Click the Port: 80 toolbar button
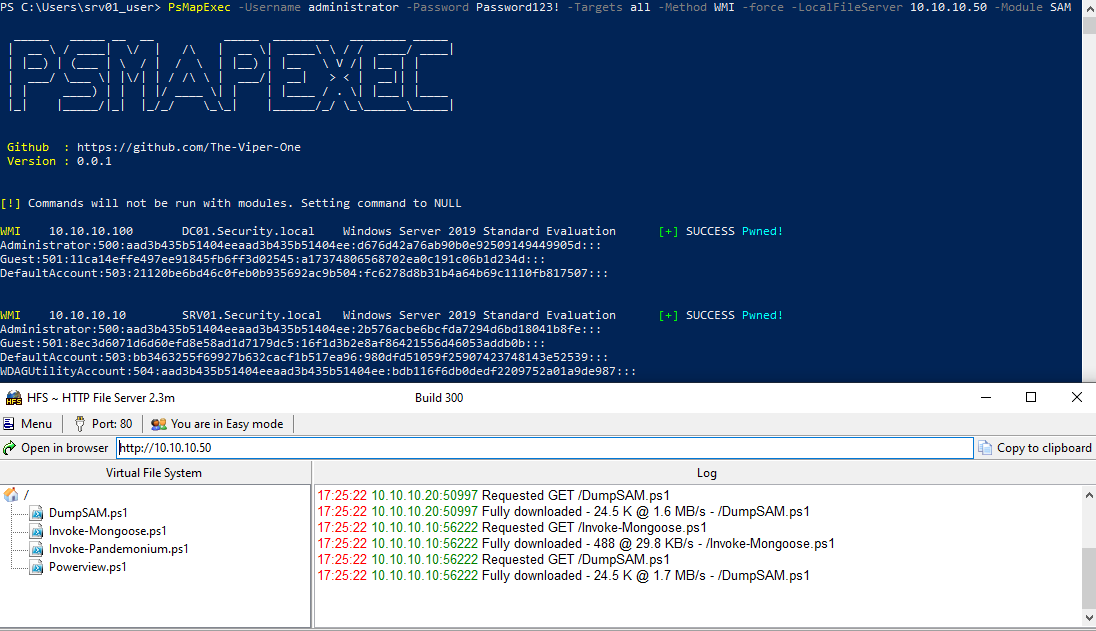Image resolution: width=1096 pixels, height=631 pixels. pyautogui.click(x=103, y=423)
